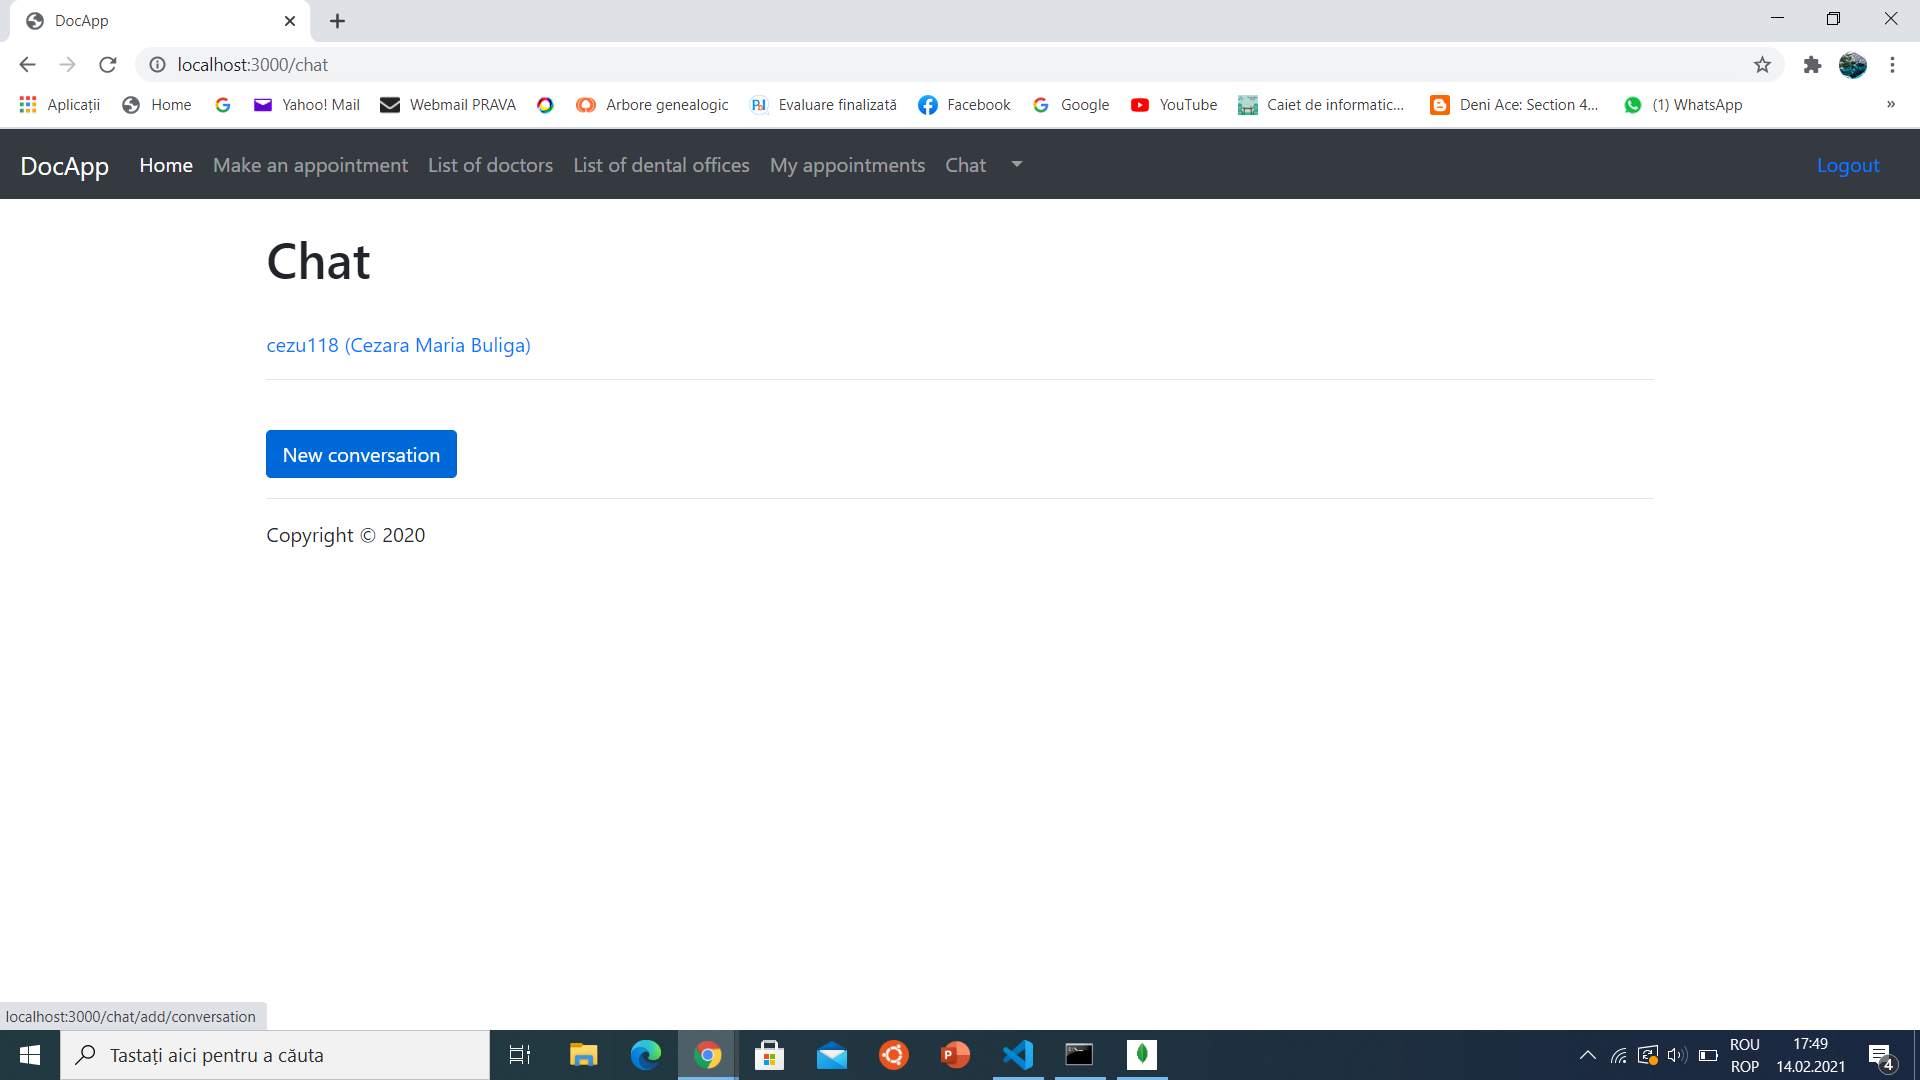1920x1080 pixels.
Task: Expand hidden system tray icons
Action: coord(1586,1054)
